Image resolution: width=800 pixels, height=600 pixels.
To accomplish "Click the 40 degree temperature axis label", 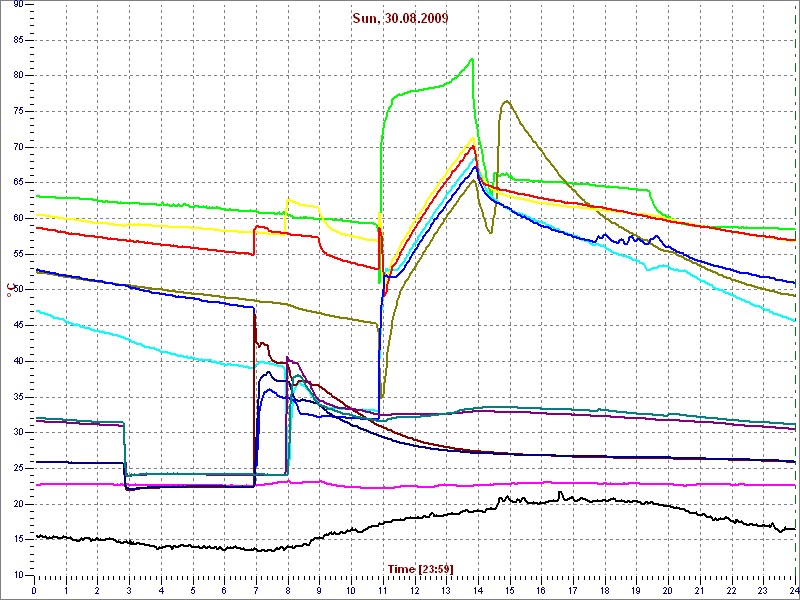I will click(x=18, y=361).
